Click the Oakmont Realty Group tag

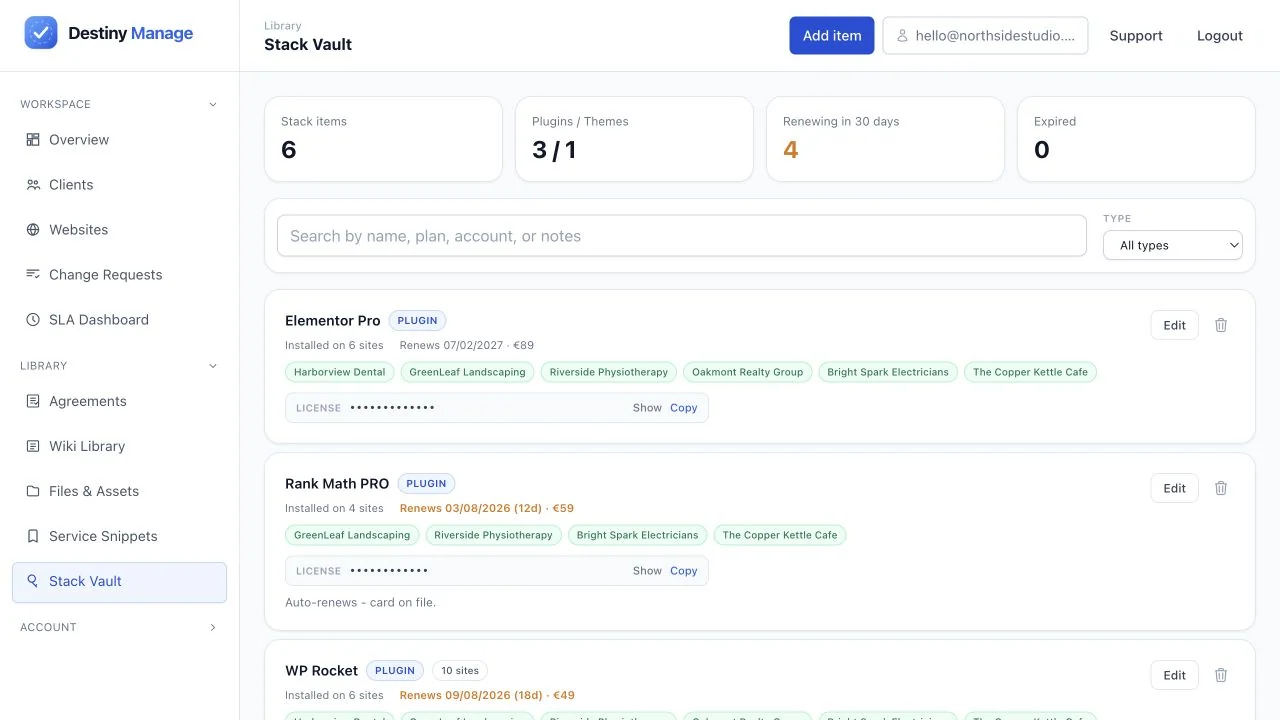[x=748, y=372]
